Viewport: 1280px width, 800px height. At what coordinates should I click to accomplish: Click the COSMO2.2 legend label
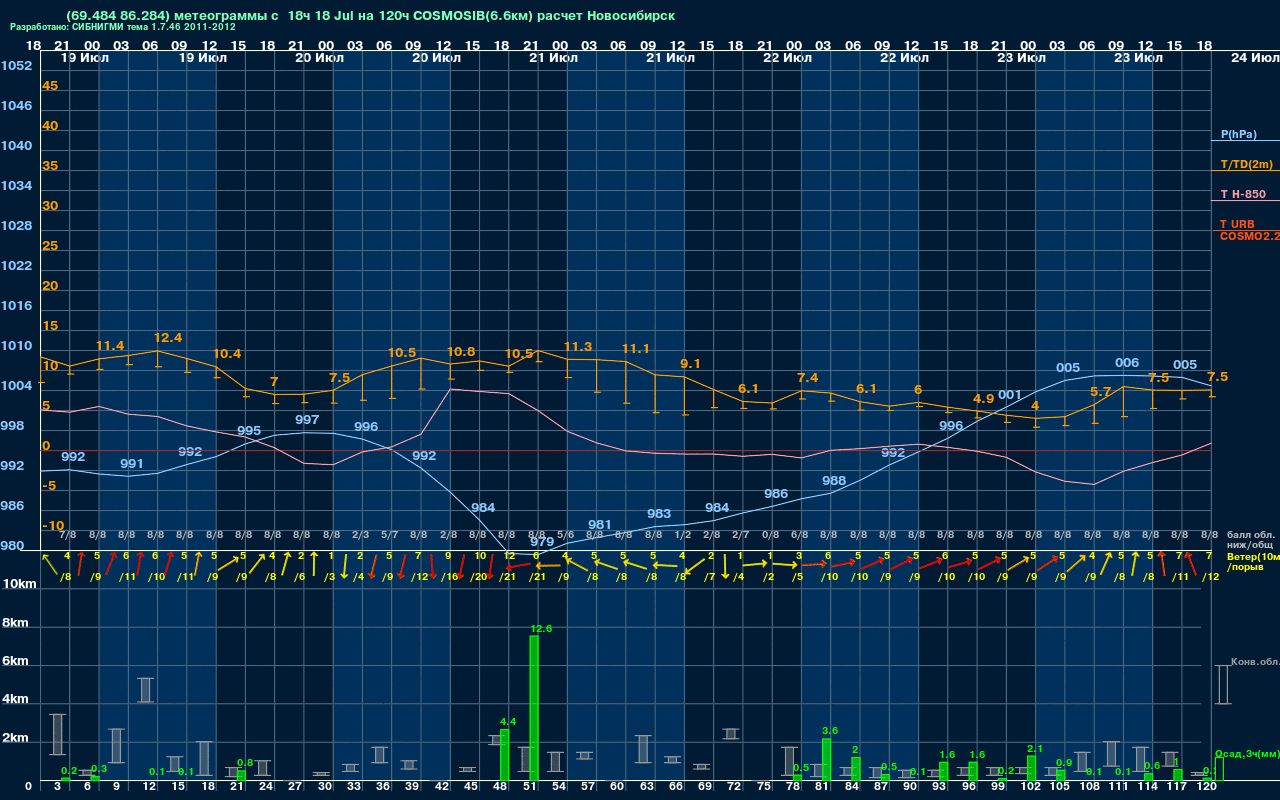pyautogui.click(x=1250, y=236)
